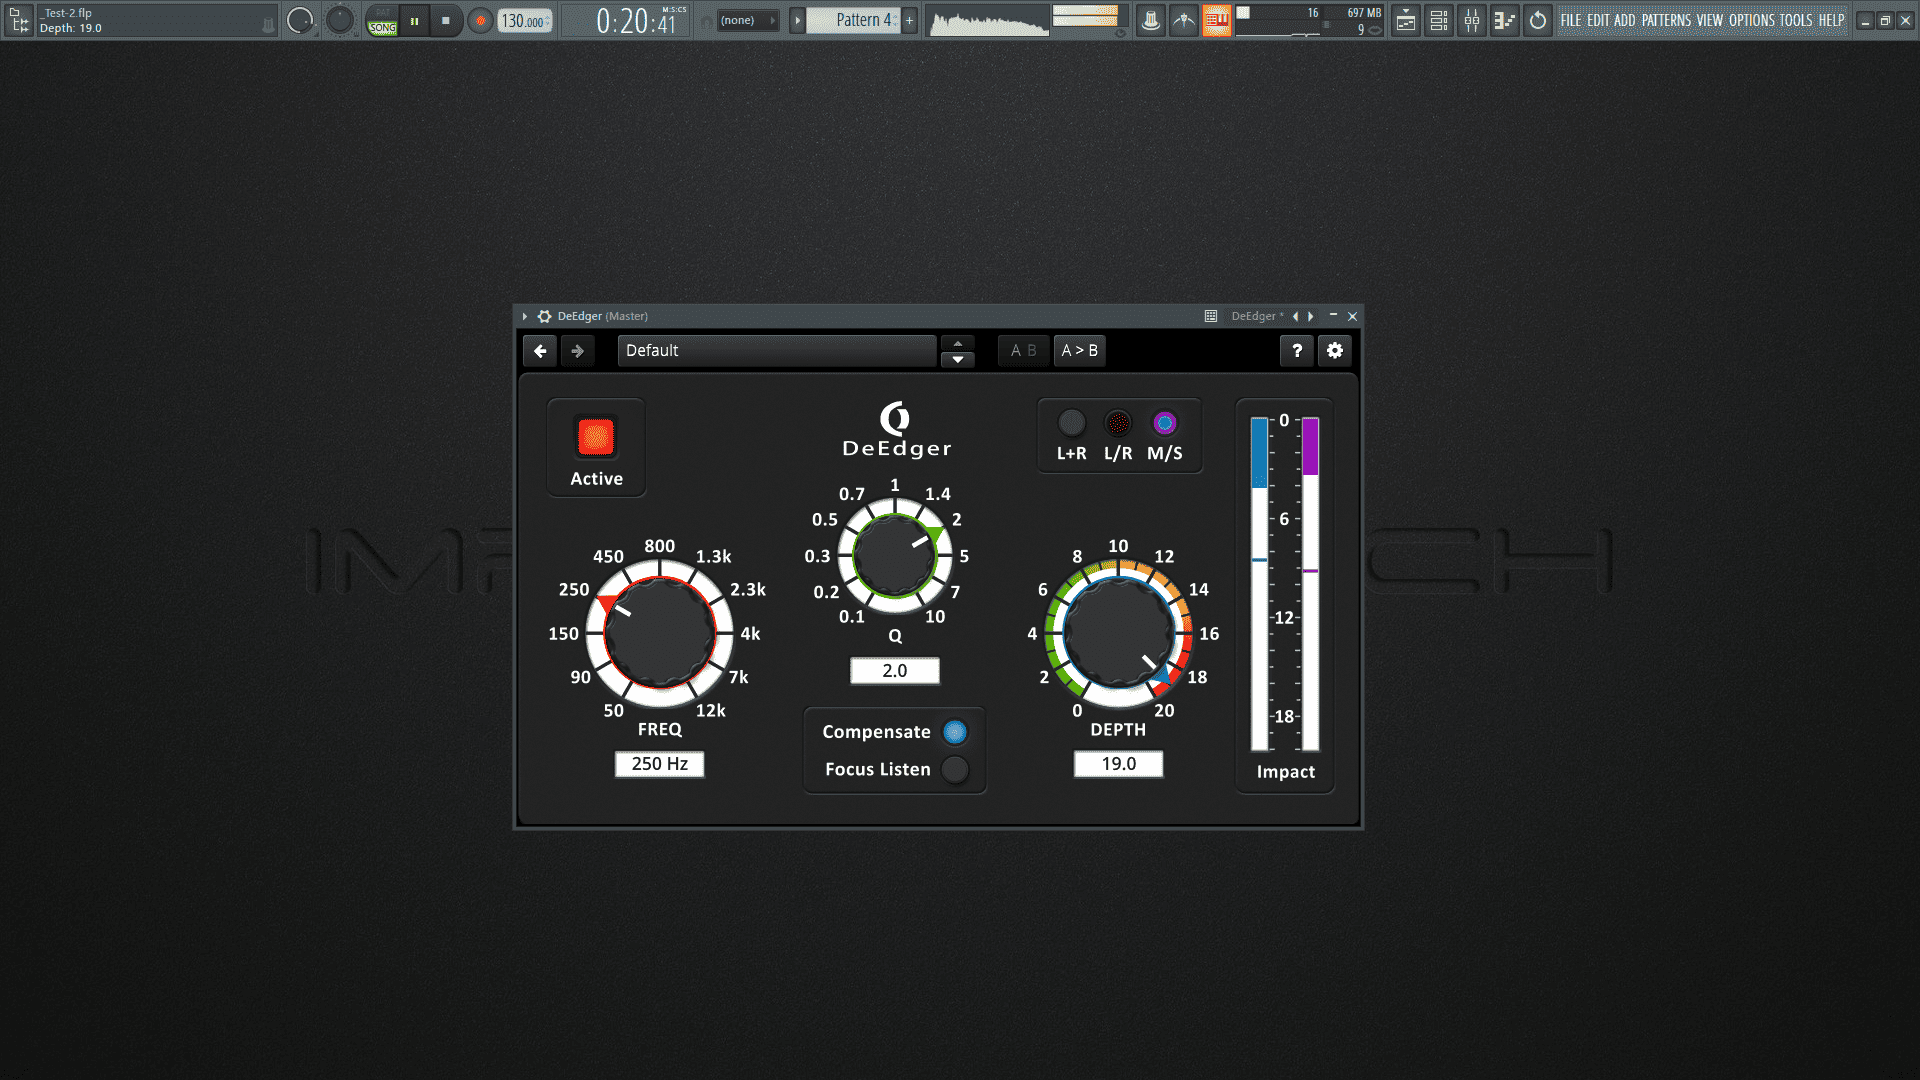Screen dimensions: 1920x1080
Task: Click the CPU and memory usage panel
Action: coord(1310,20)
